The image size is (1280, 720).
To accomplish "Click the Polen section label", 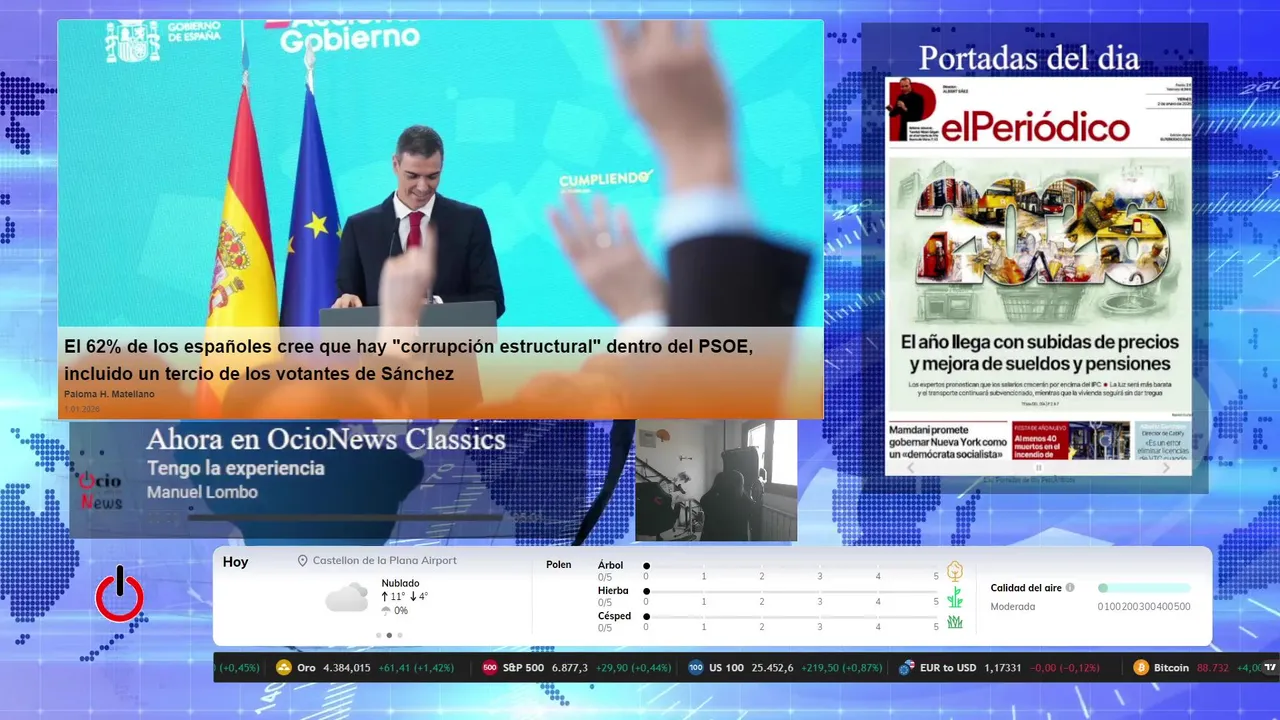I will coord(559,565).
